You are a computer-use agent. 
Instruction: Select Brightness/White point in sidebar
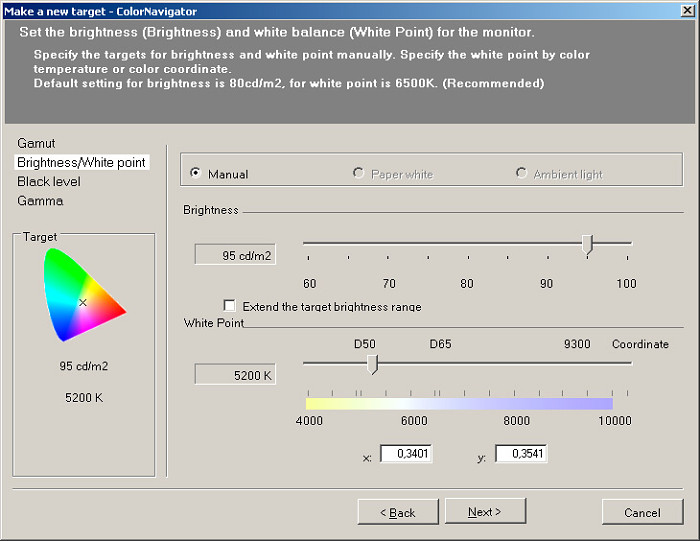81,162
